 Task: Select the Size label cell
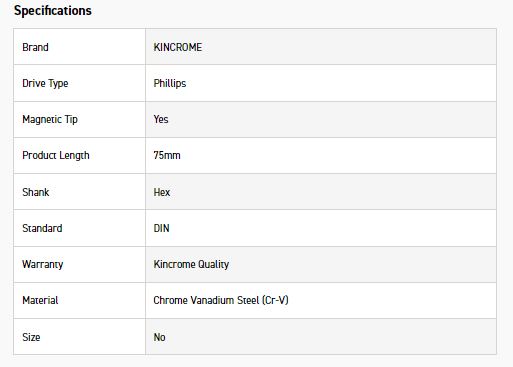click(79, 337)
